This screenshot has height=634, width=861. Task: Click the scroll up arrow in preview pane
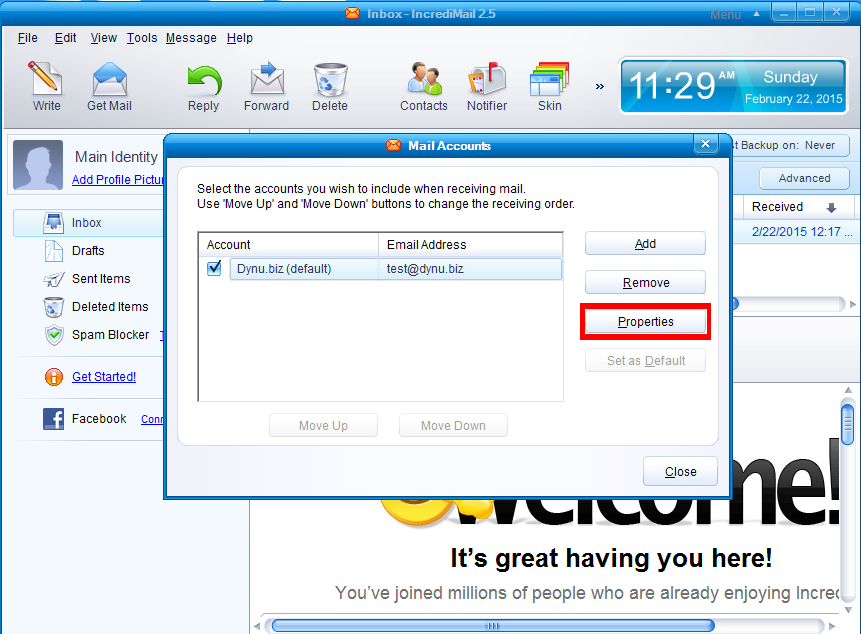(848, 390)
